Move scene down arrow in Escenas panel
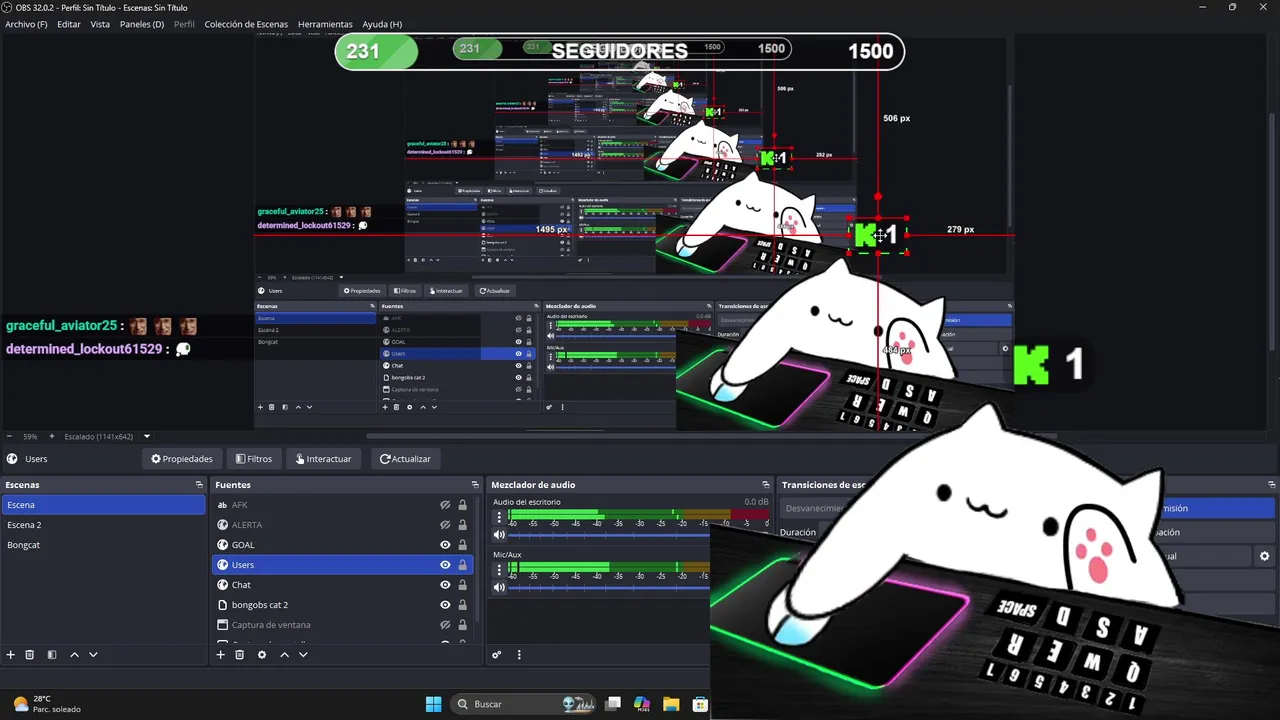This screenshot has height=720, width=1280. pos(93,655)
